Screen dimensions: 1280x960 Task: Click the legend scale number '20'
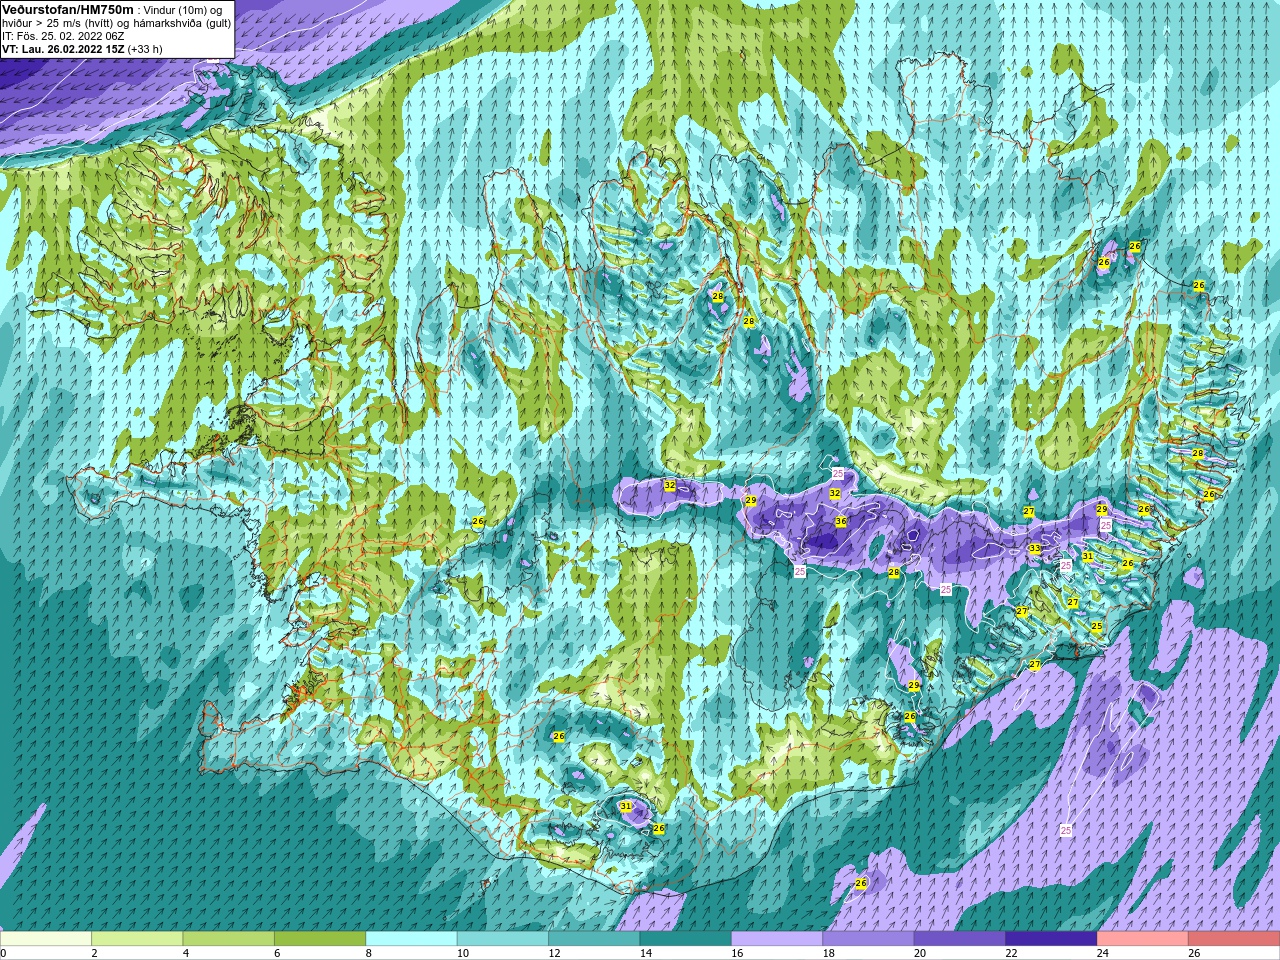click(x=920, y=954)
